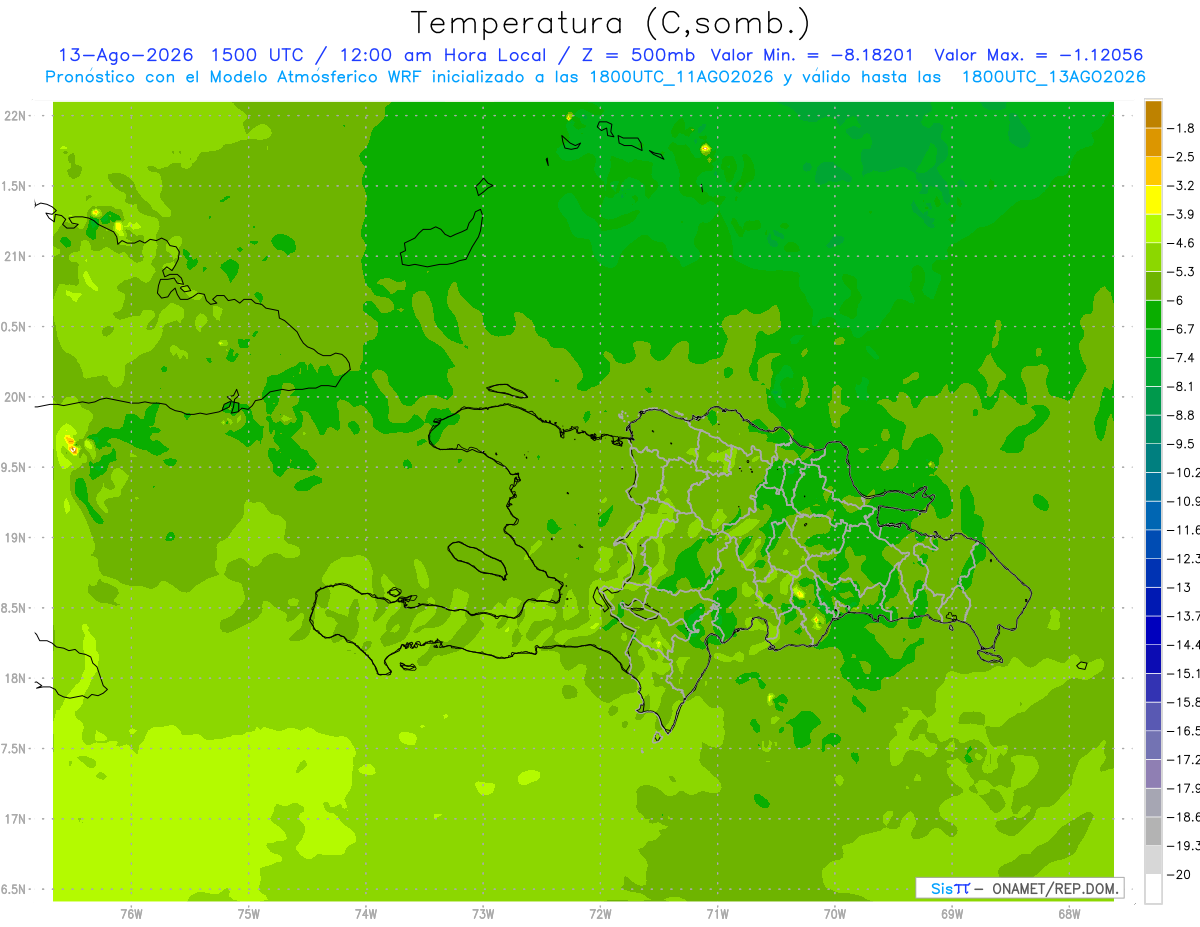This screenshot has height=927, width=1200.
Task: Click the legend value '-7.4'
Action: [x=1181, y=358]
